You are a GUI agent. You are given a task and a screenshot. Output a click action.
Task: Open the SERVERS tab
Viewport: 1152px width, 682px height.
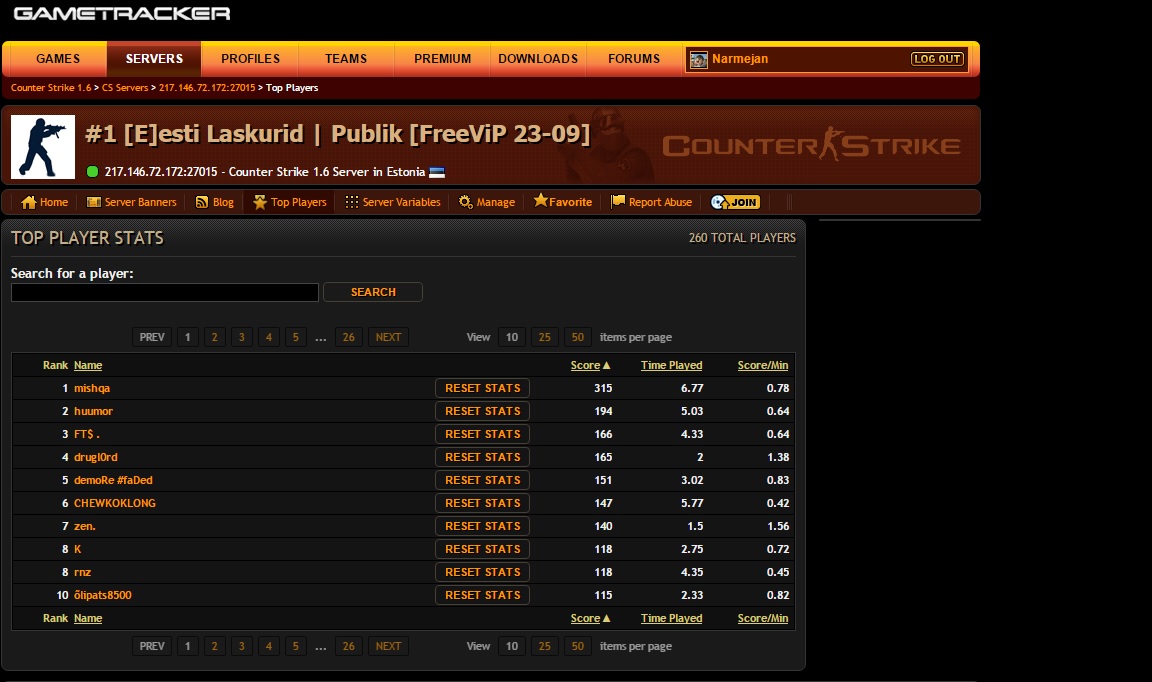point(154,59)
